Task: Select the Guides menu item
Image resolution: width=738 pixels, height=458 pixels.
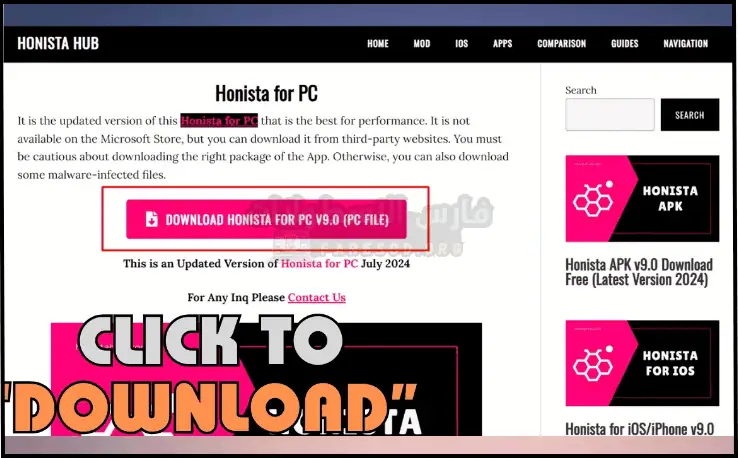Action: 624,44
